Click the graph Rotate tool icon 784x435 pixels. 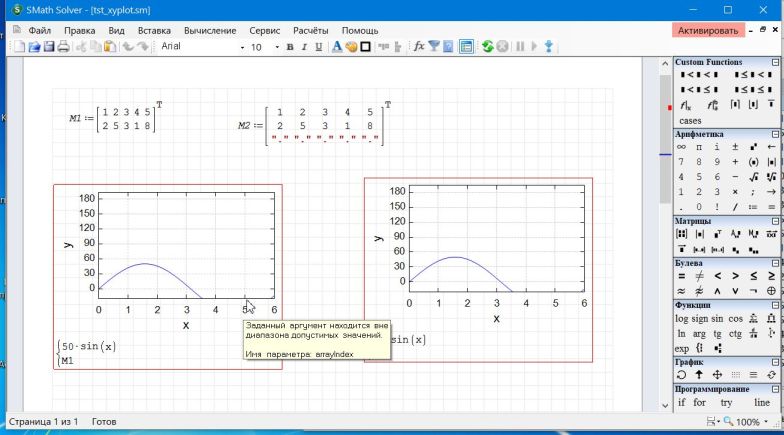click(682, 373)
